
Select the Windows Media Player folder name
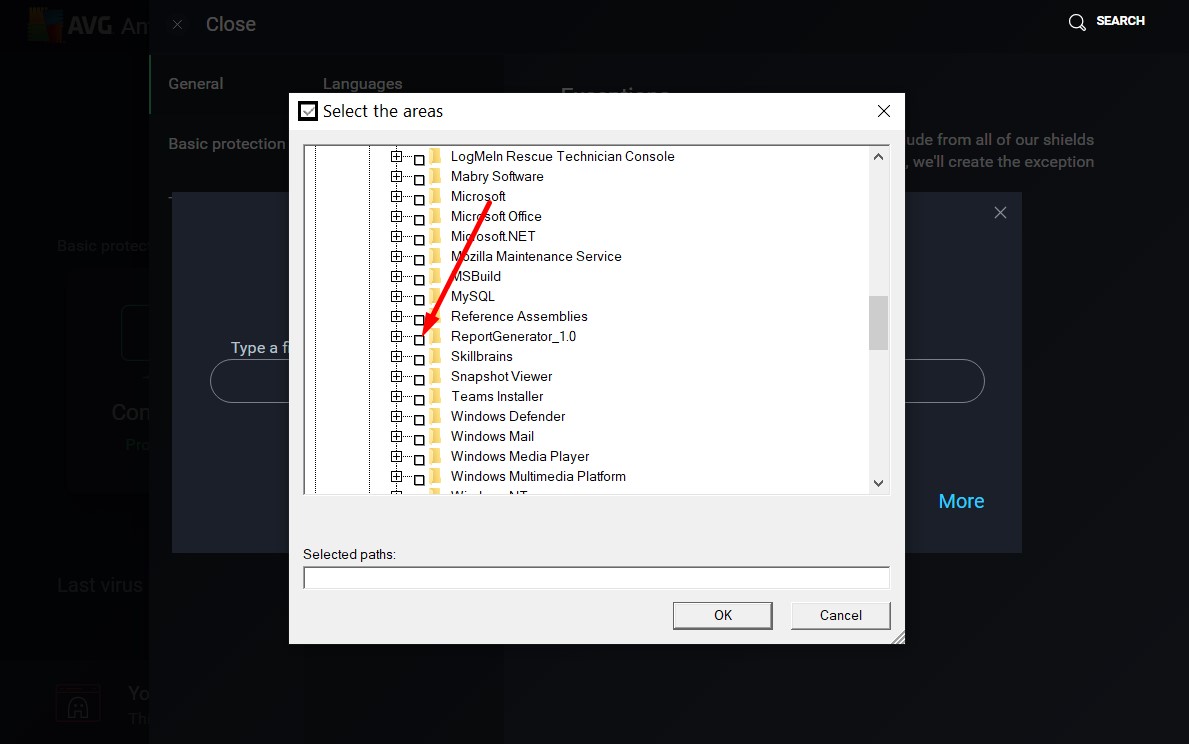520,456
